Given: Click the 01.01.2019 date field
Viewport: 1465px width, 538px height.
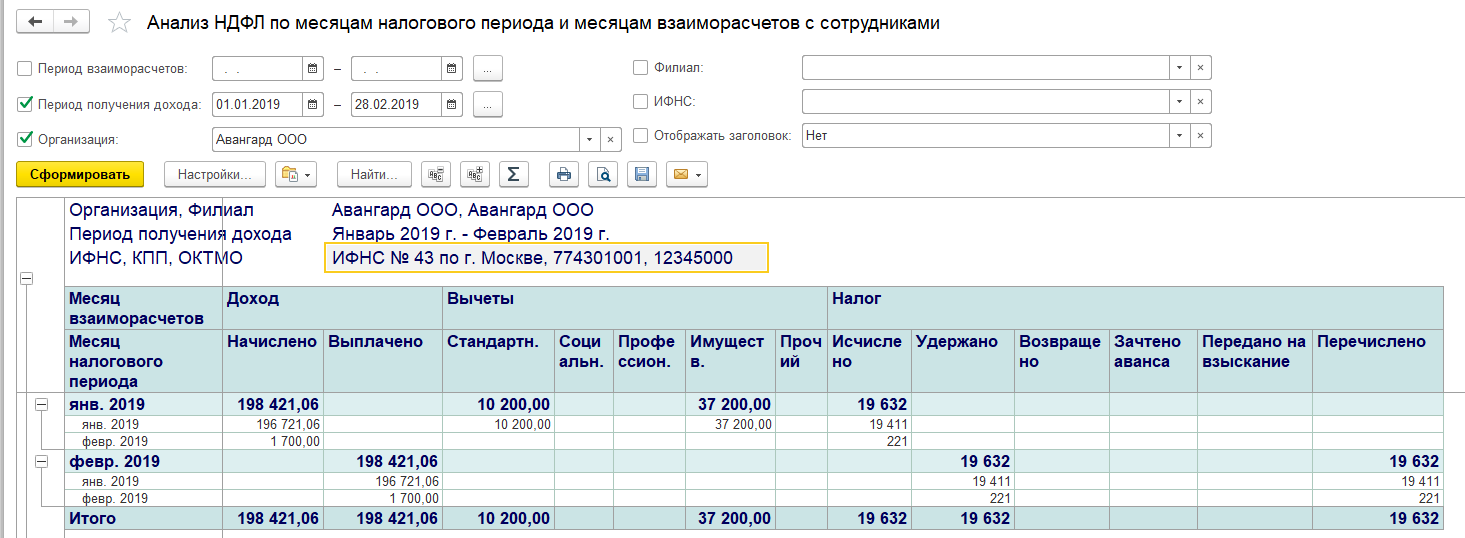Looking at the screenshot, I should tap(258, 104).
